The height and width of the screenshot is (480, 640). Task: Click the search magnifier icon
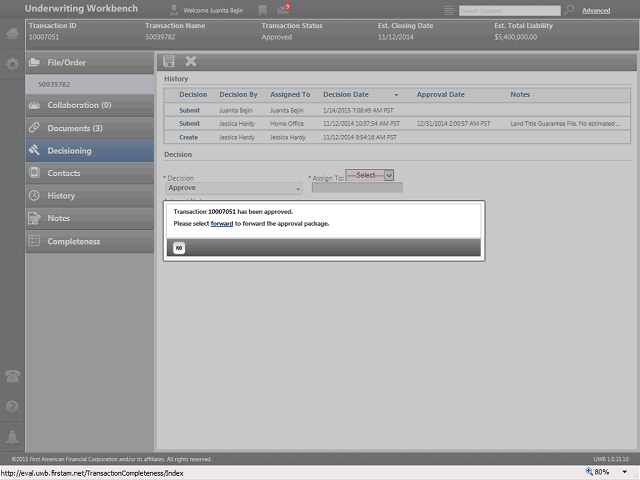tap(569, 10)
